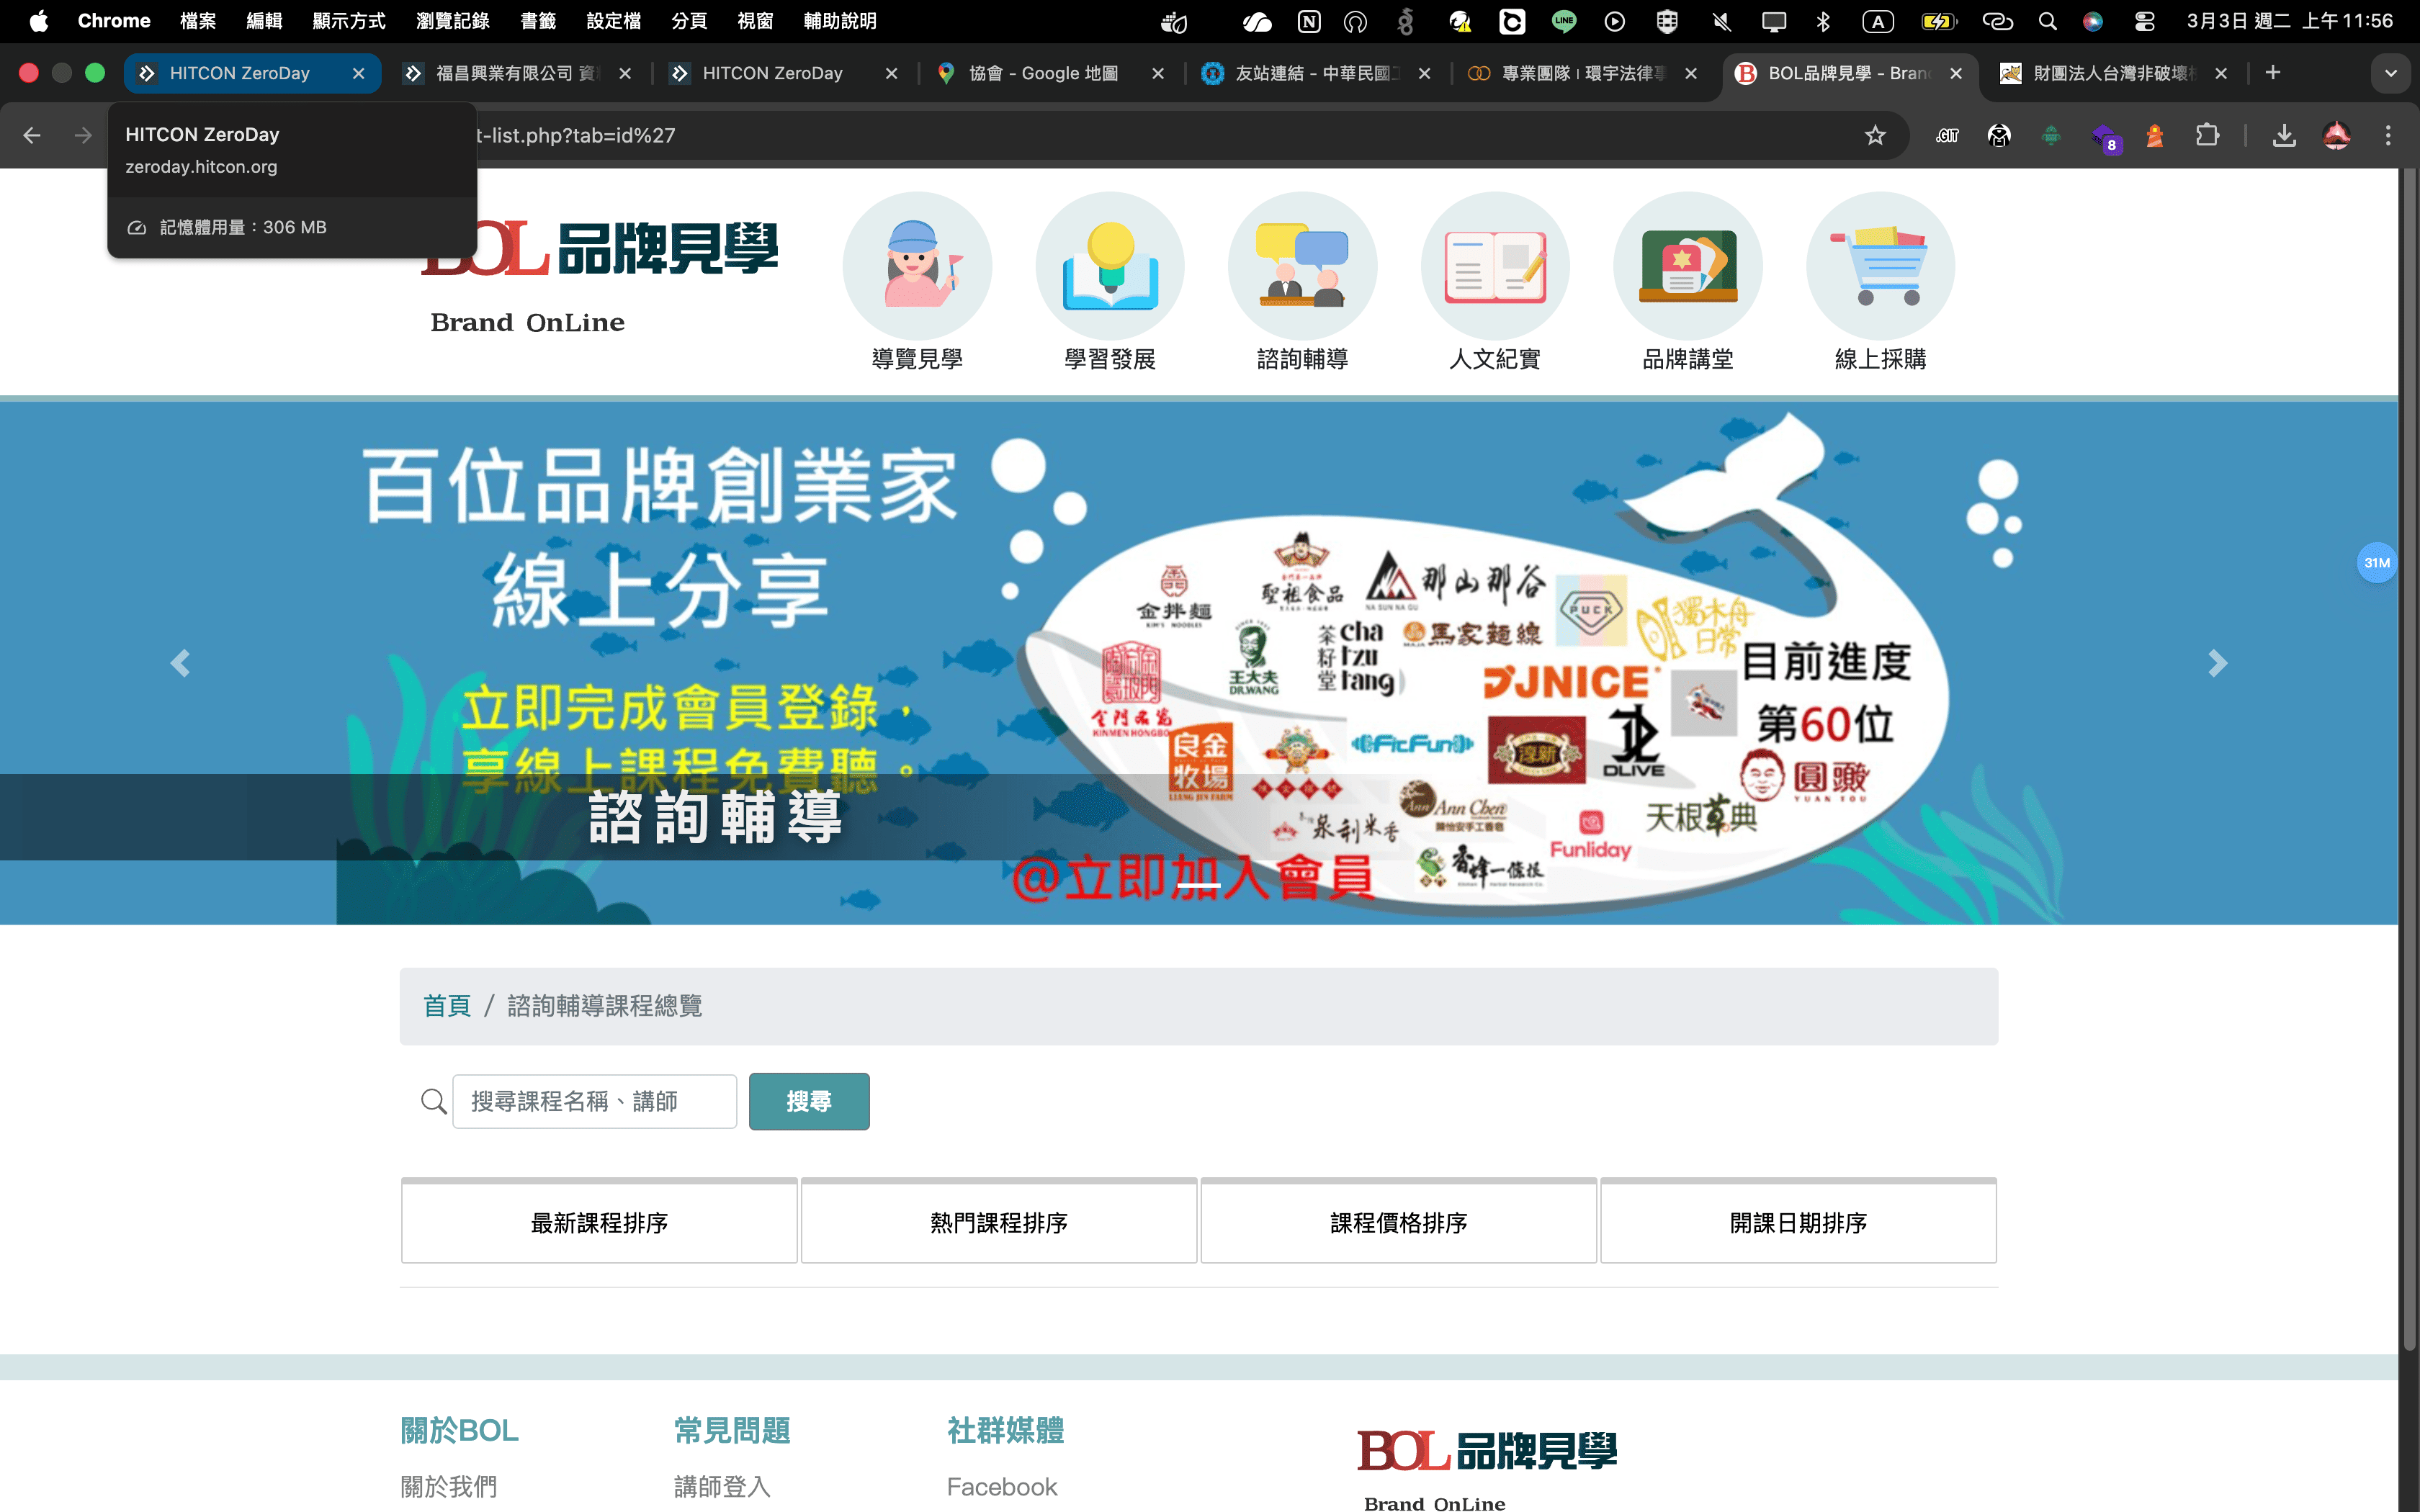Open the 關於我們 footer link
This screenshot has height=1512, width=2420.
449,1487
